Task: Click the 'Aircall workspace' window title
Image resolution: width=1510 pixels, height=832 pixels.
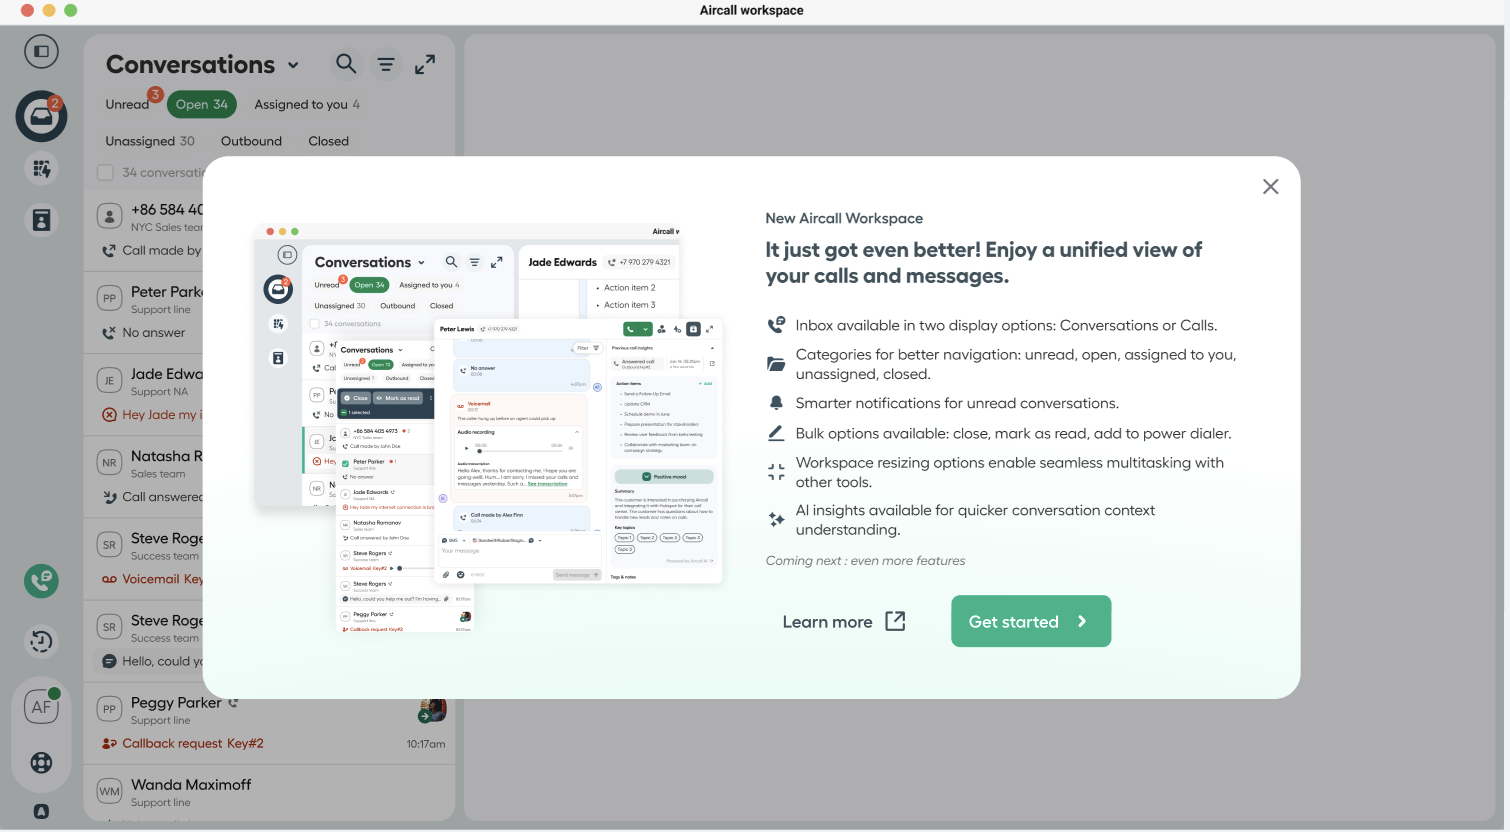Action: pos(751,10)
